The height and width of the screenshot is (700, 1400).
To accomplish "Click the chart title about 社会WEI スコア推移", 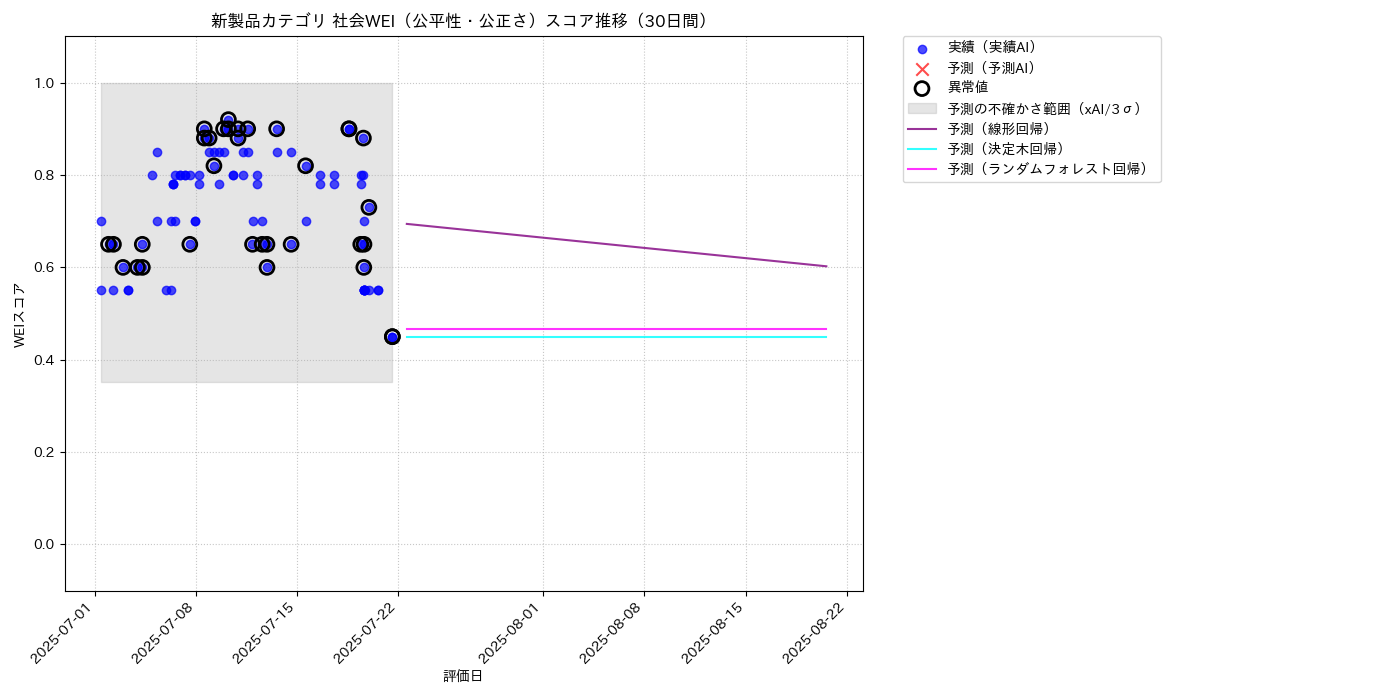I will [x=464, y=21].
